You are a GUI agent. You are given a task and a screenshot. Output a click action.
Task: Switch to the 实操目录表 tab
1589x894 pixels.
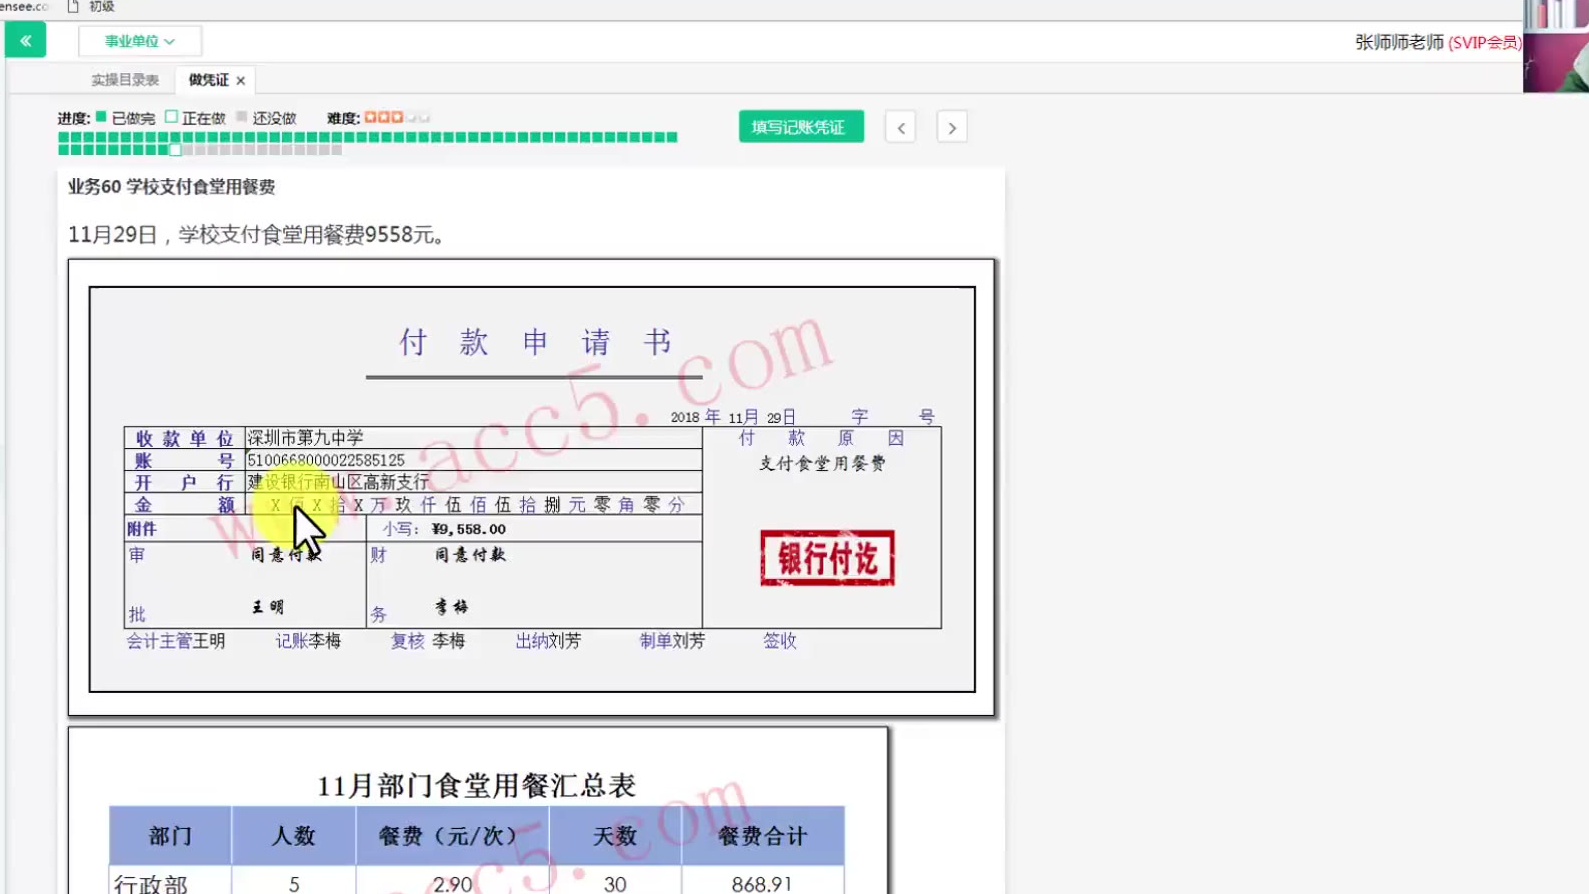125,80
